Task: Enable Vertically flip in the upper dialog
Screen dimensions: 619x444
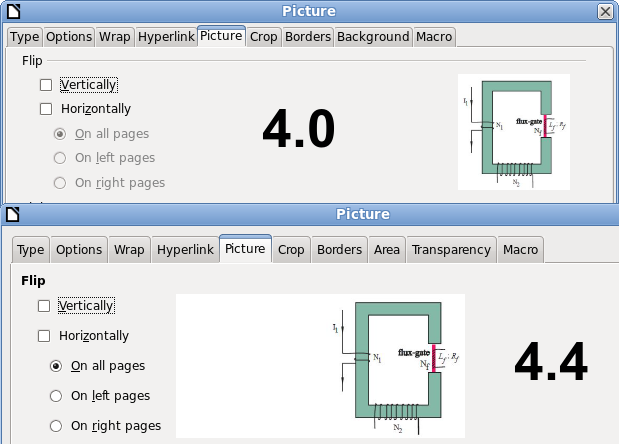Action: click(x=46, y=85)
